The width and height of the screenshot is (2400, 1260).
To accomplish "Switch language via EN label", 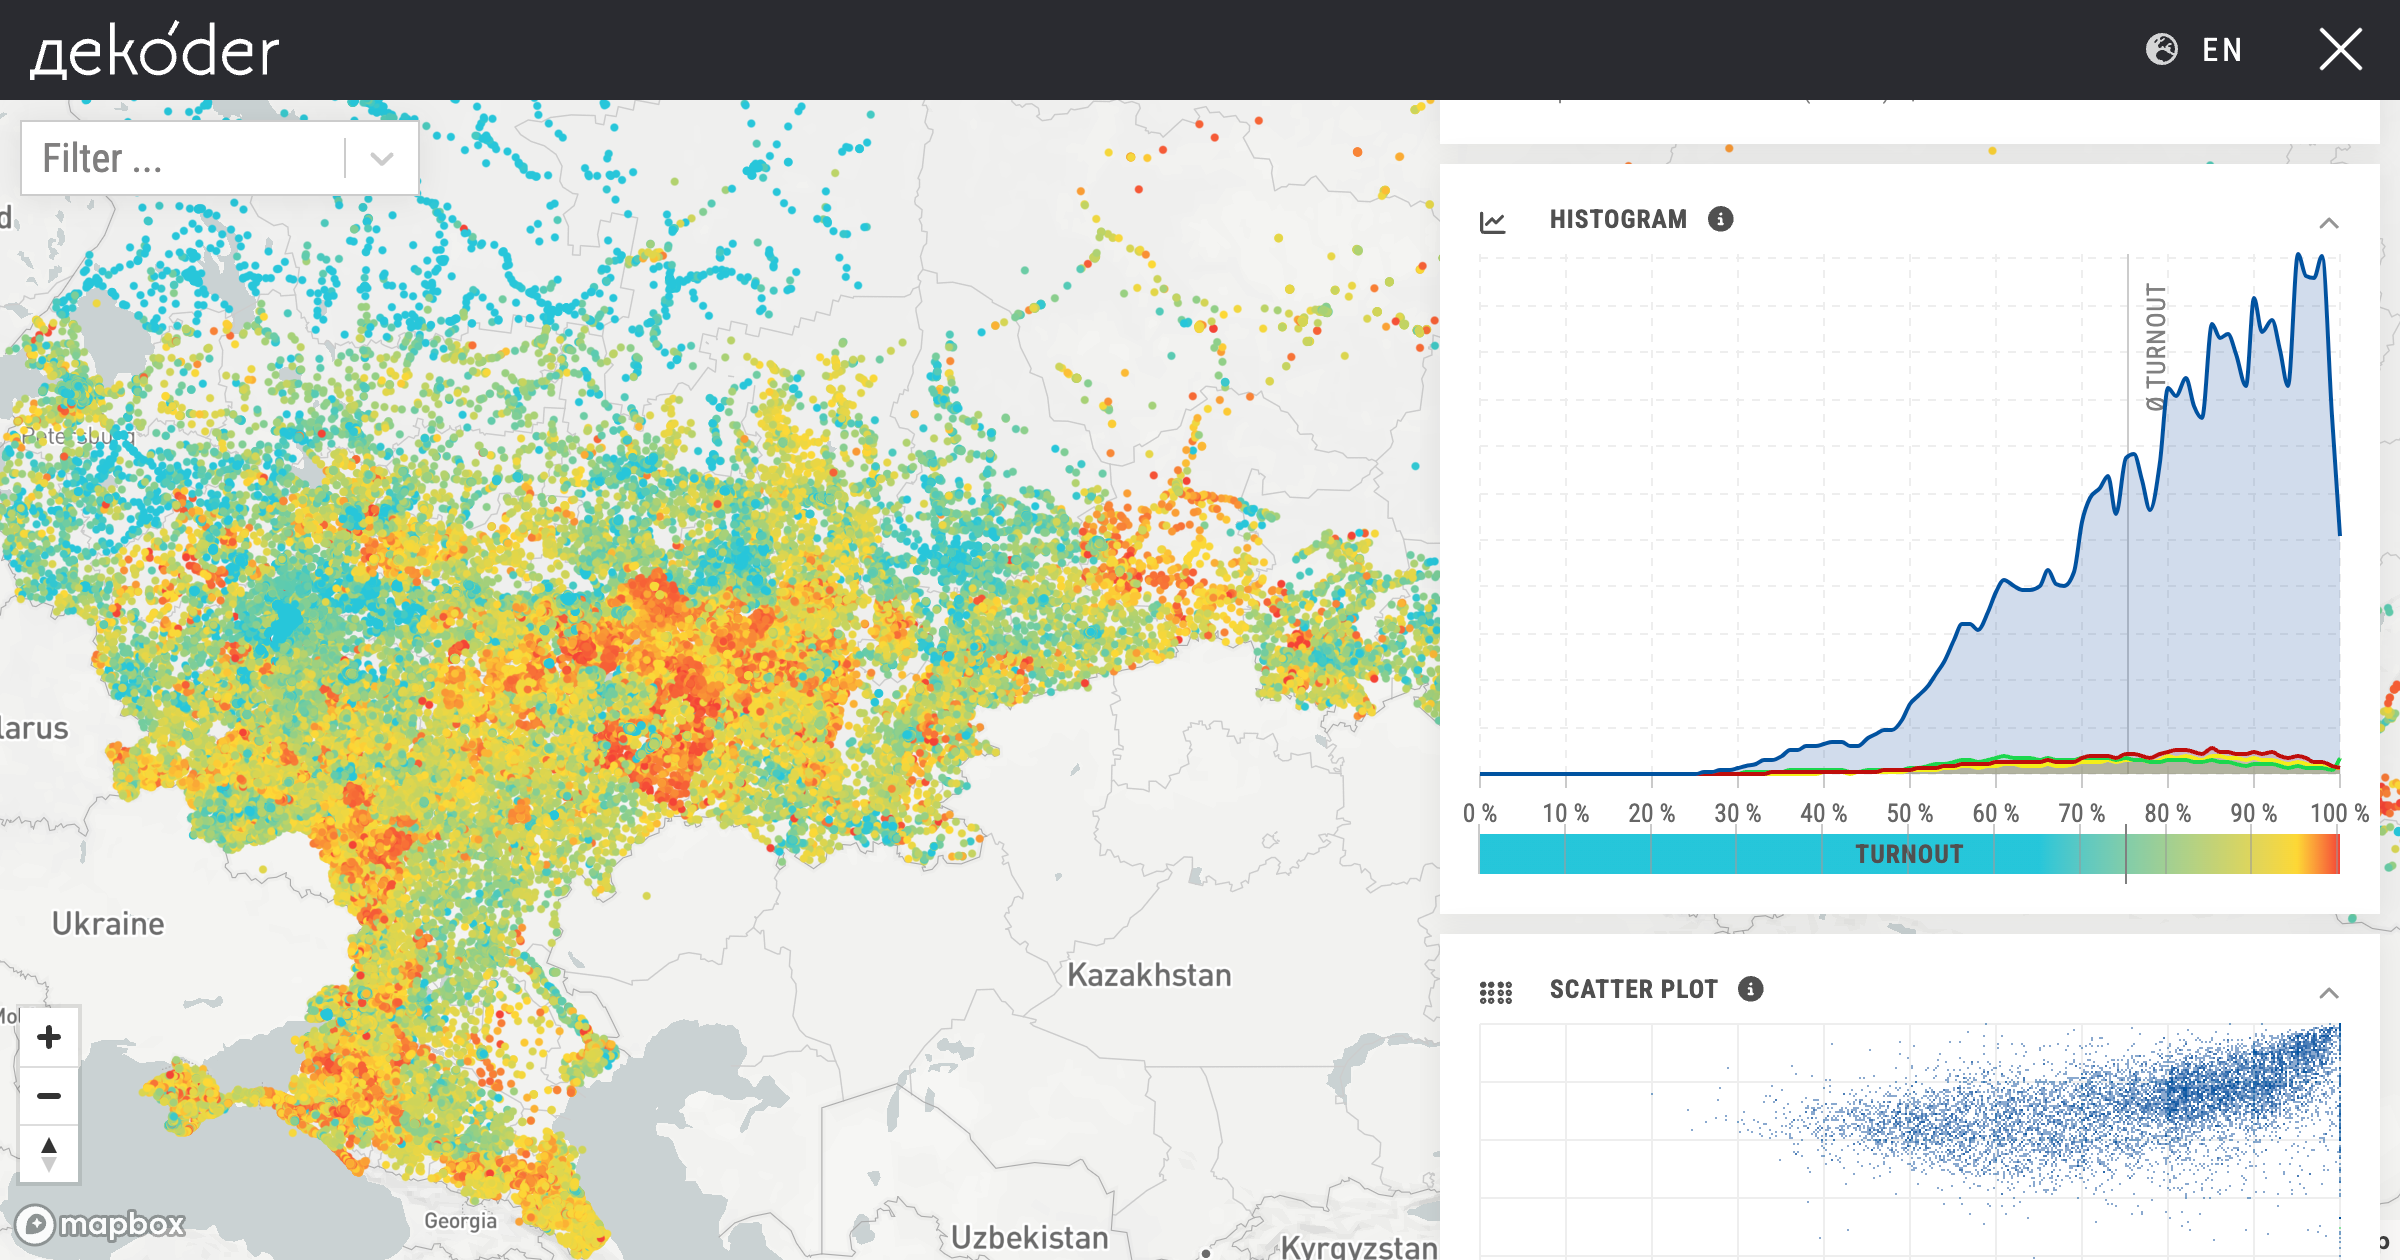I will pyautogui.click(x=2222, y=50).
